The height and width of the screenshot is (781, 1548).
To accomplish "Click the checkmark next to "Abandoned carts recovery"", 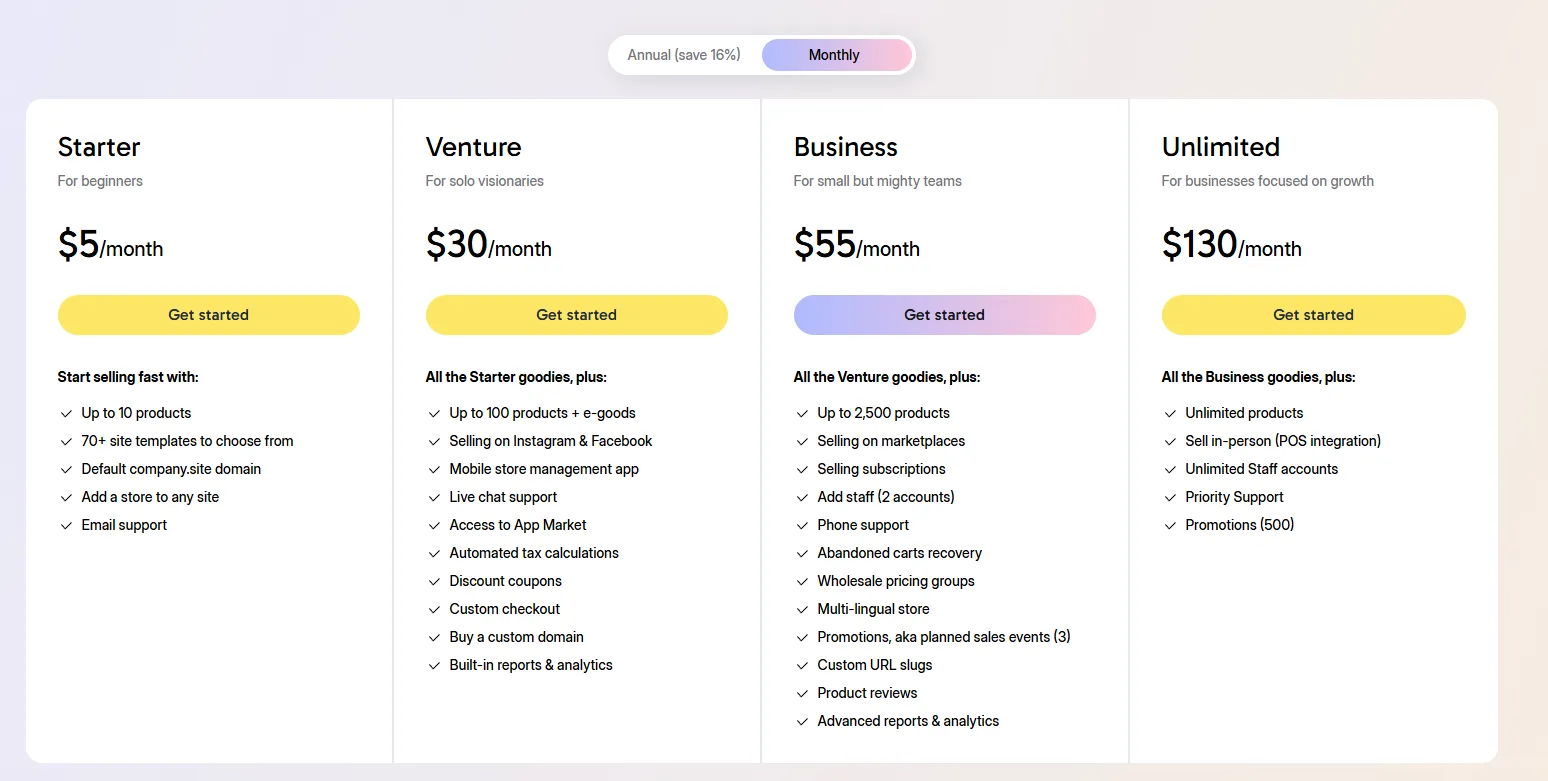I will click(801, 552).
